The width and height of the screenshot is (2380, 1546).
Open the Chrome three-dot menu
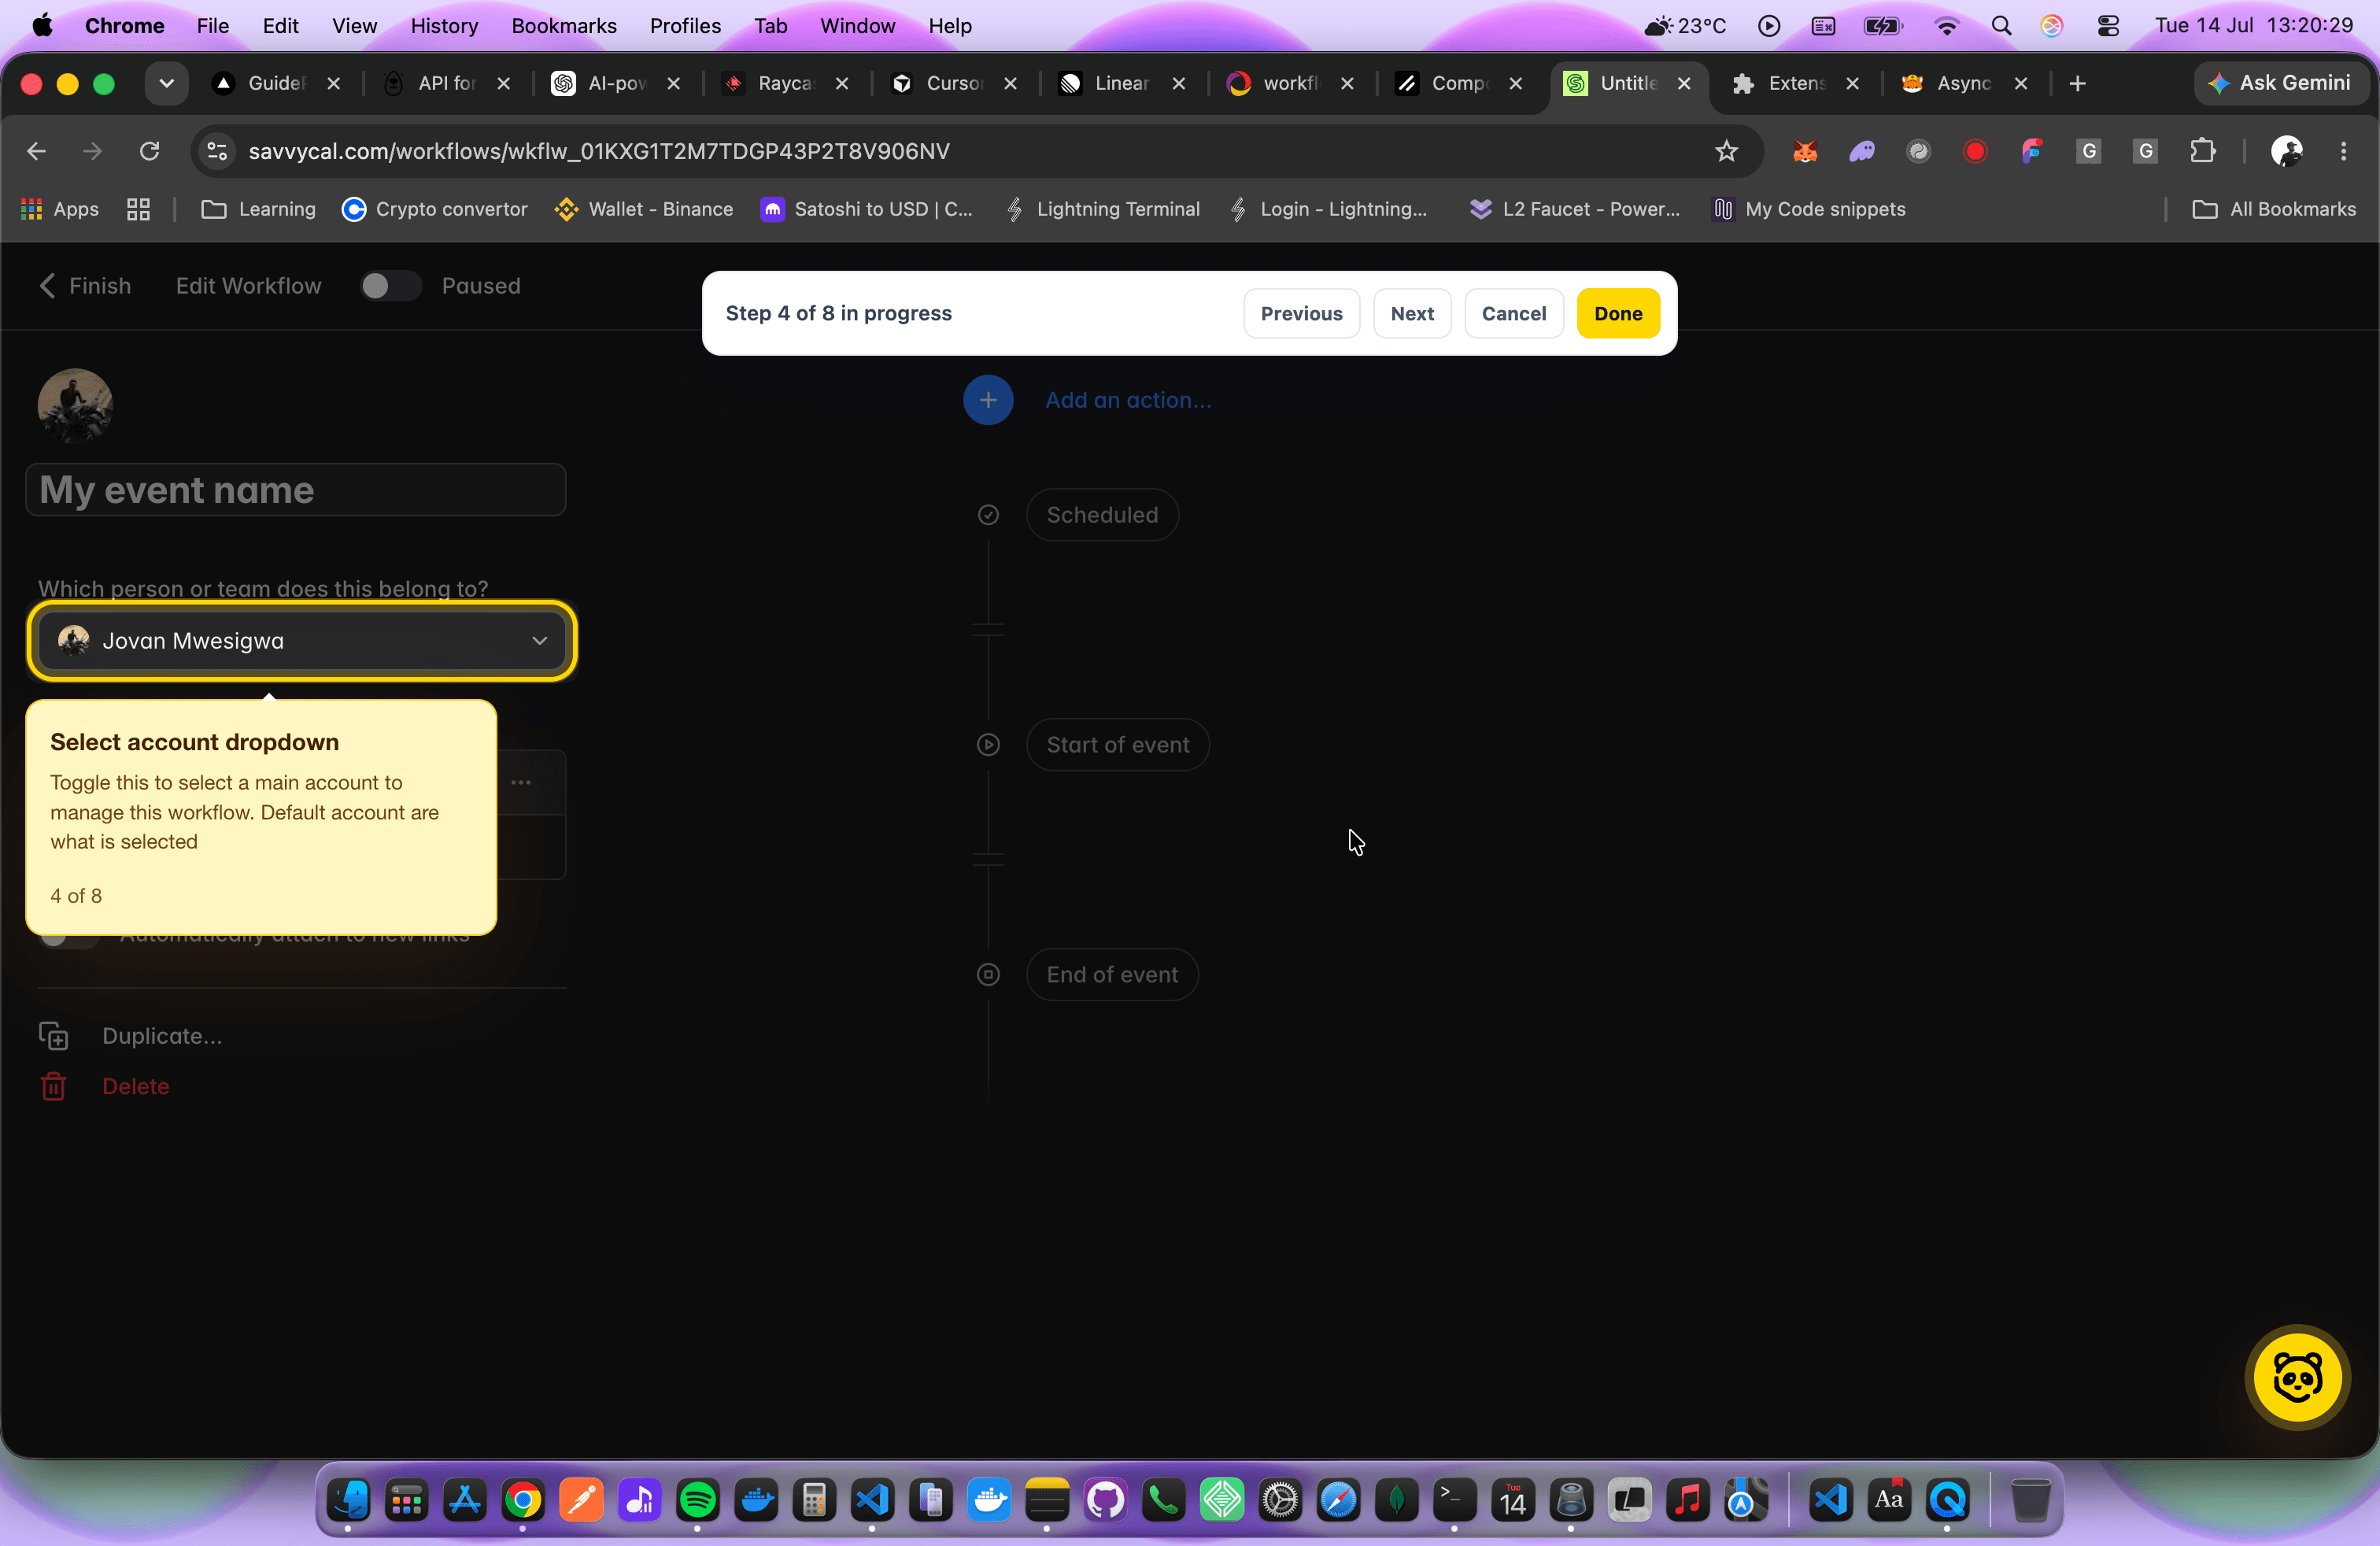pyautogui.click(x=2344, y=151)
